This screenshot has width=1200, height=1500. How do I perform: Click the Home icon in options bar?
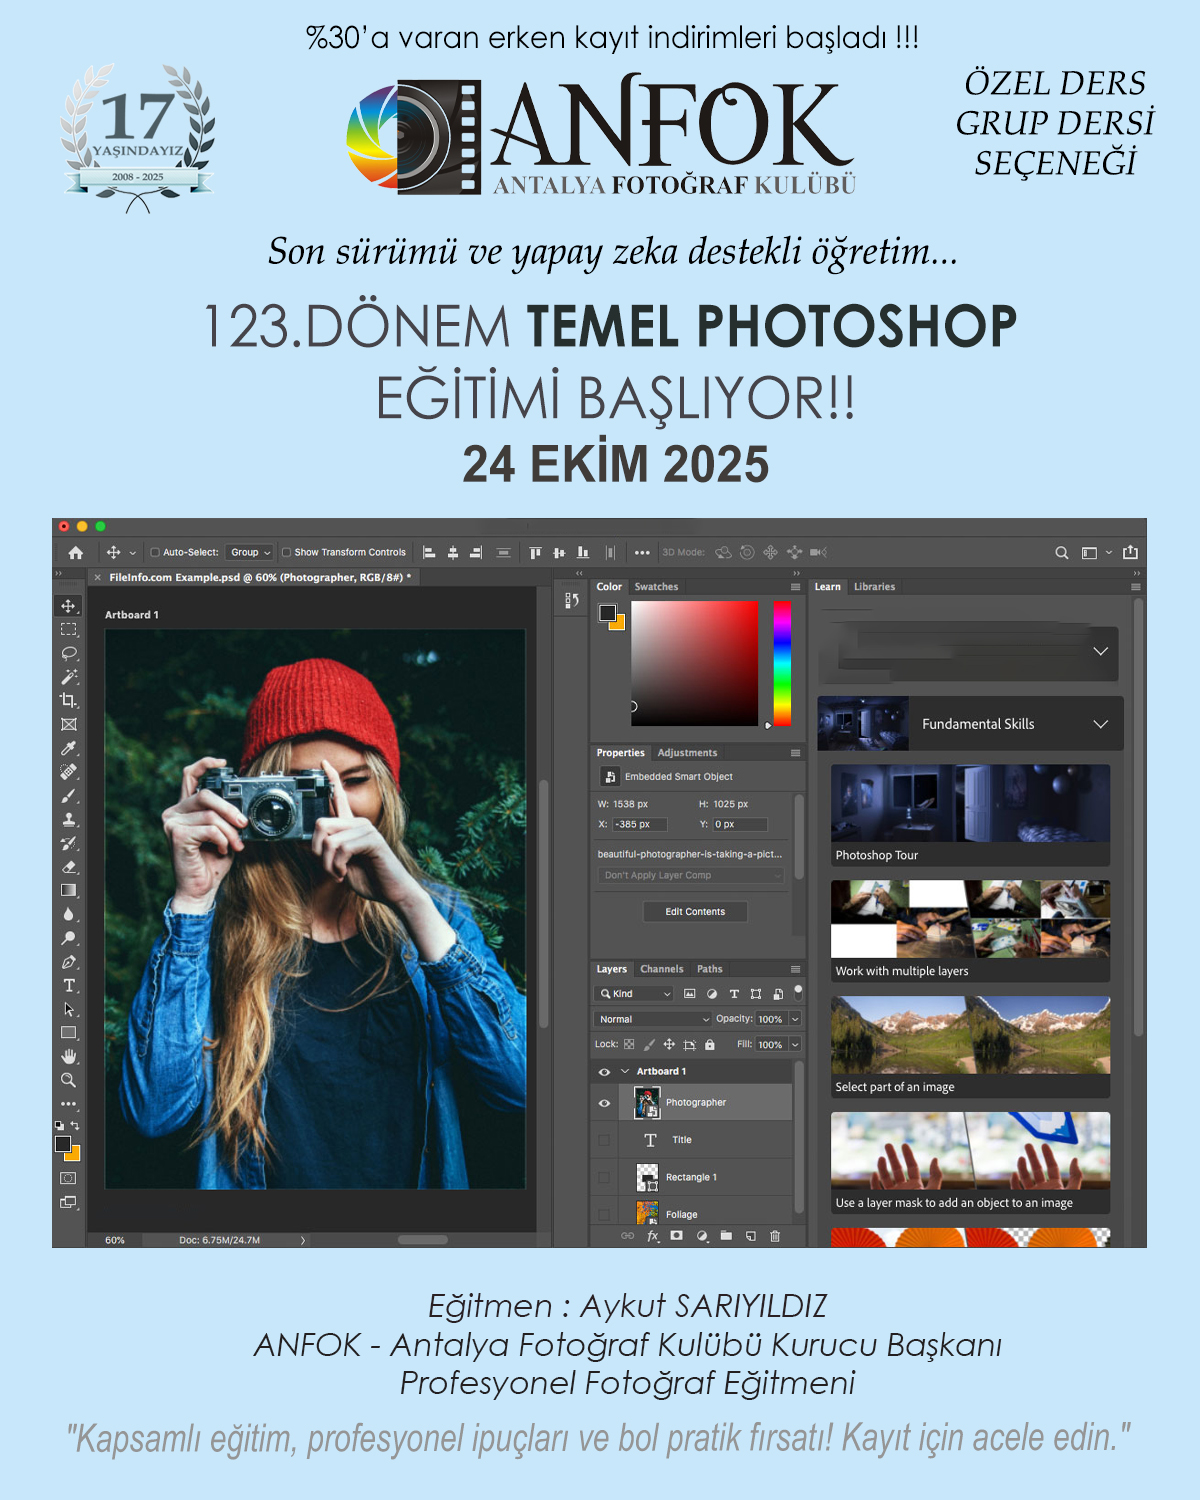(76, 552)
